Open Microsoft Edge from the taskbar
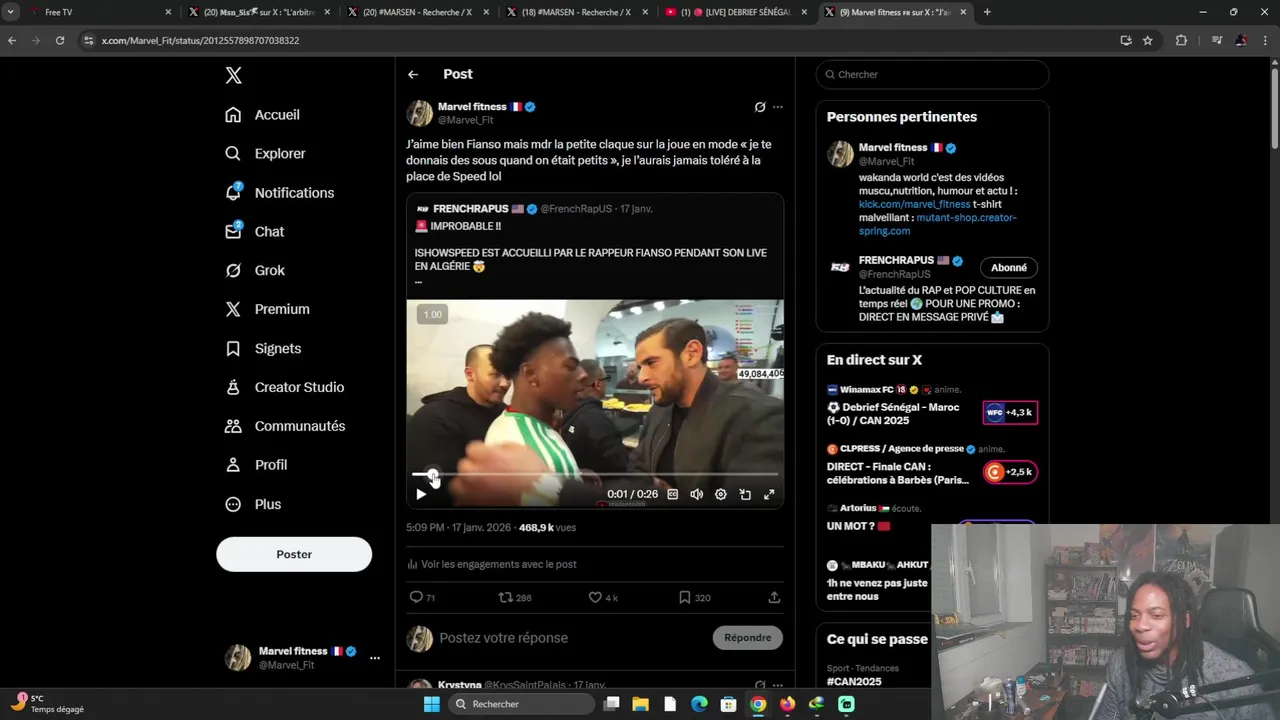This screenshot has width=1280, height=720. (x=699, y=704)
